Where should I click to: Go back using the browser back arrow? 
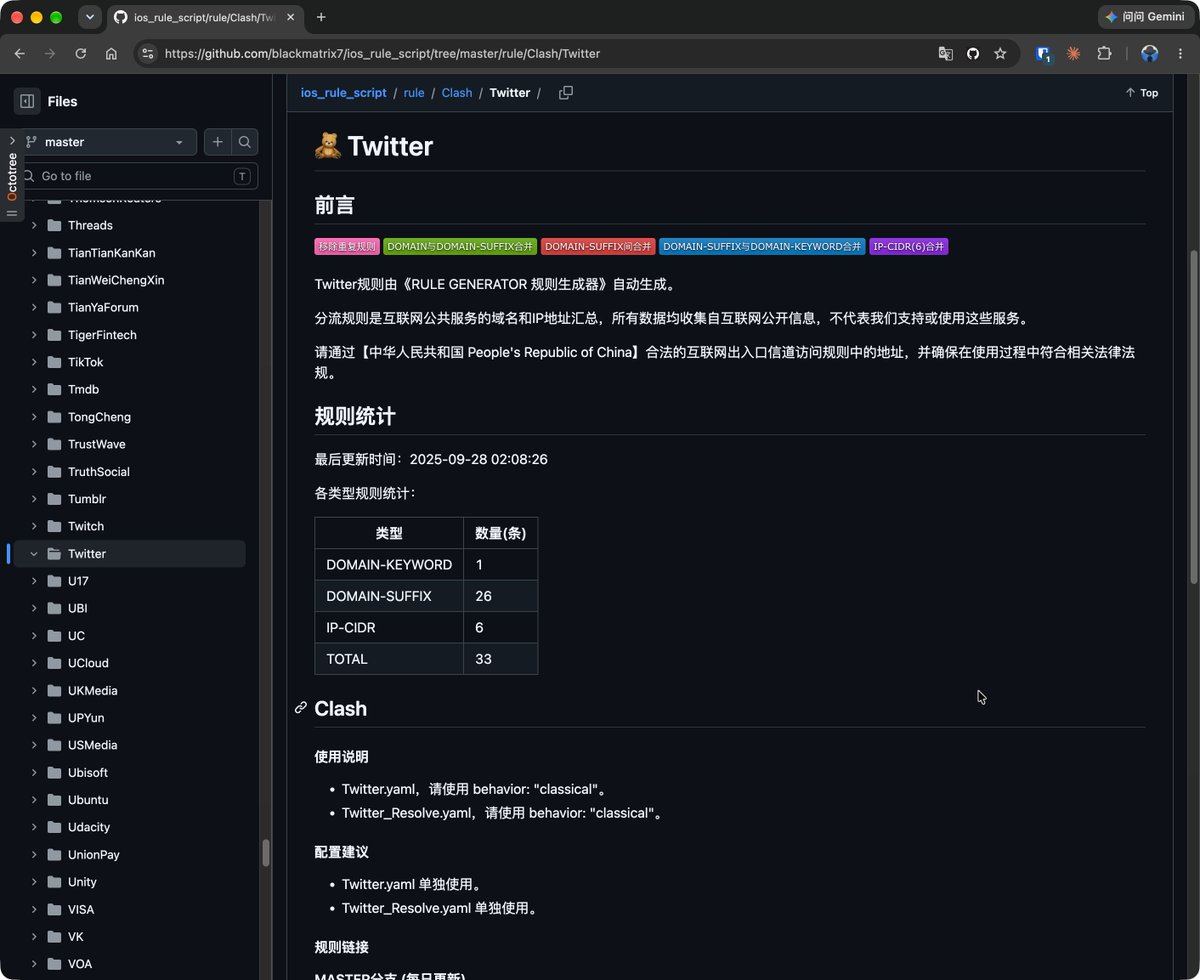pyautogui.click(x=19, y=54)
